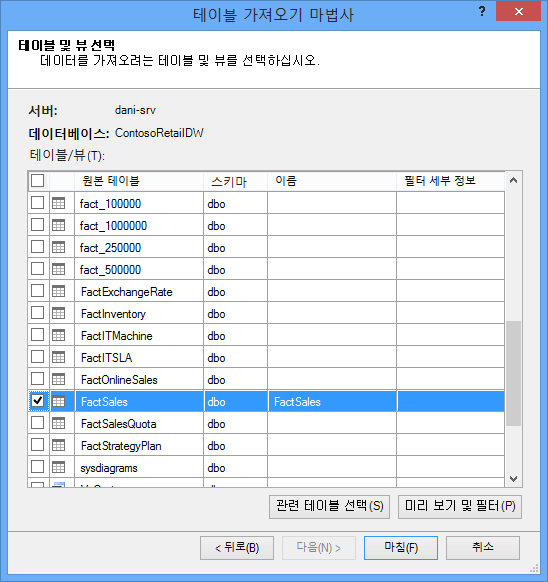This screenshot has width=548, height=582.
Task: Check the fact_100000 checkbox
Action: (37, 203)
